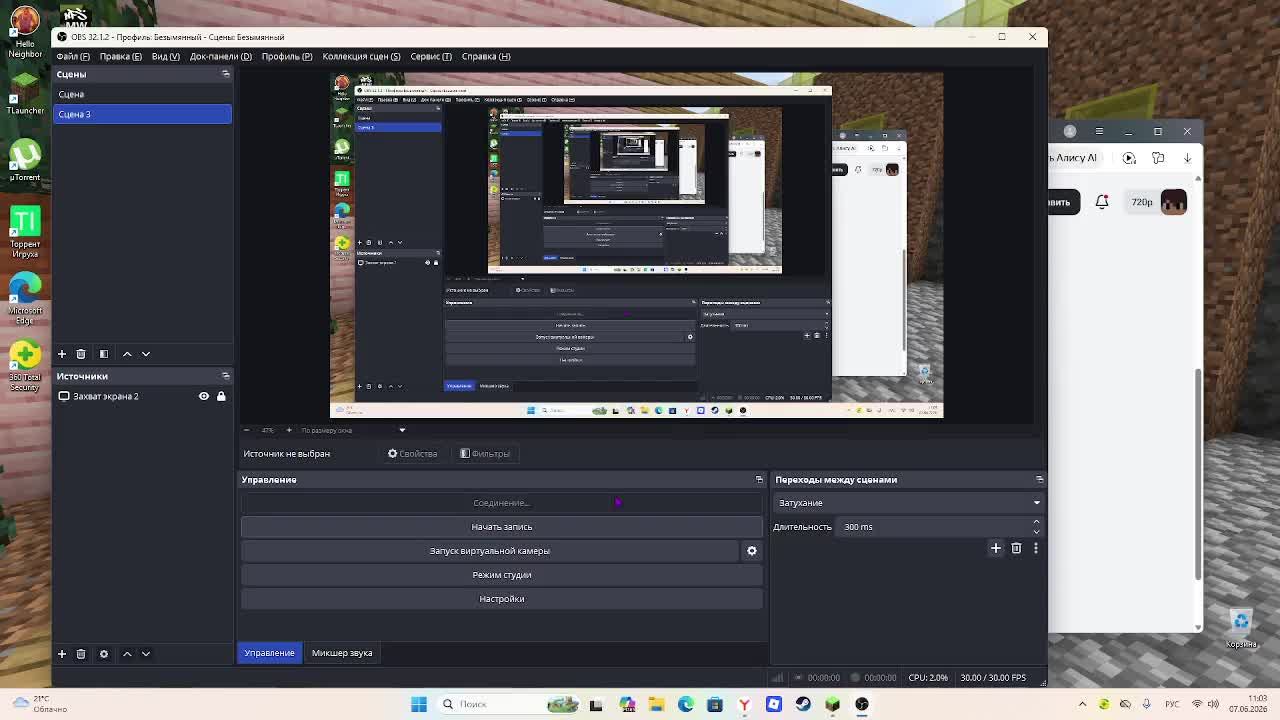Add a new source in Источники panel
The height and width of the screenshot is (720, 1280).
pos(62,654)
